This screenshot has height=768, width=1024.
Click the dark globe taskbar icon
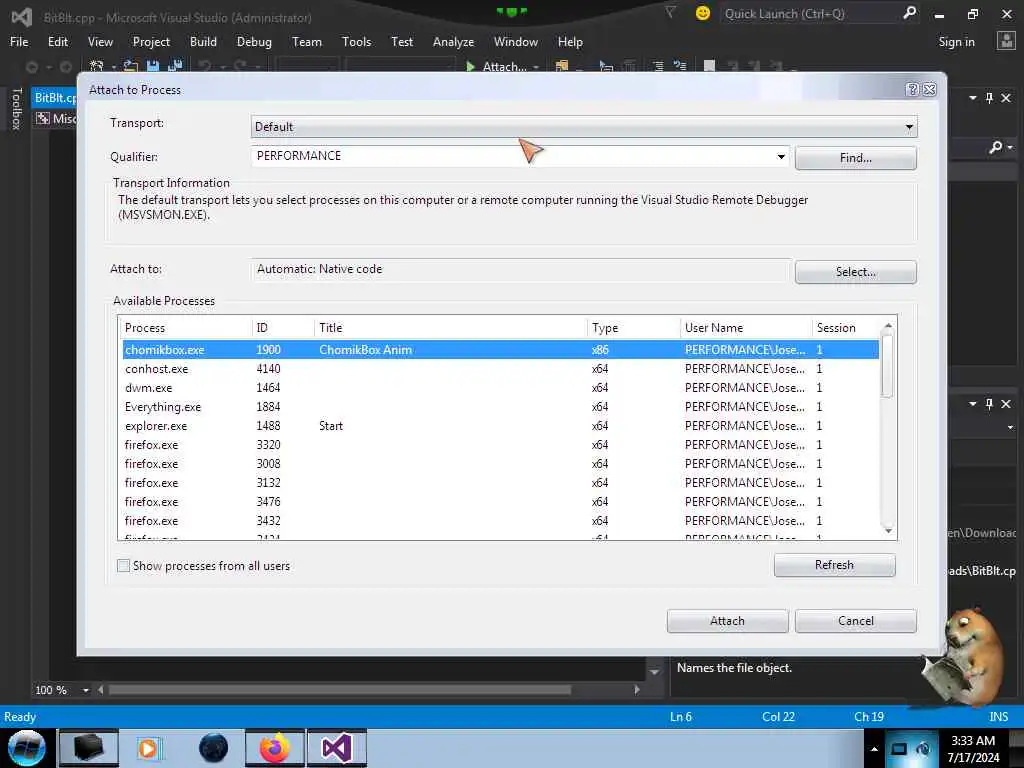[x=214, y=748]
